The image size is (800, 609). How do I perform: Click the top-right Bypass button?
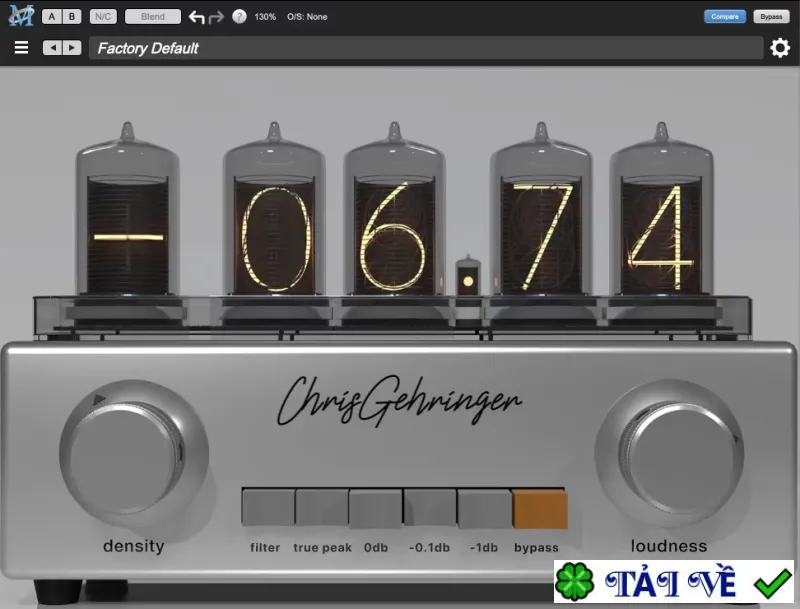click(x=771, y=17)
